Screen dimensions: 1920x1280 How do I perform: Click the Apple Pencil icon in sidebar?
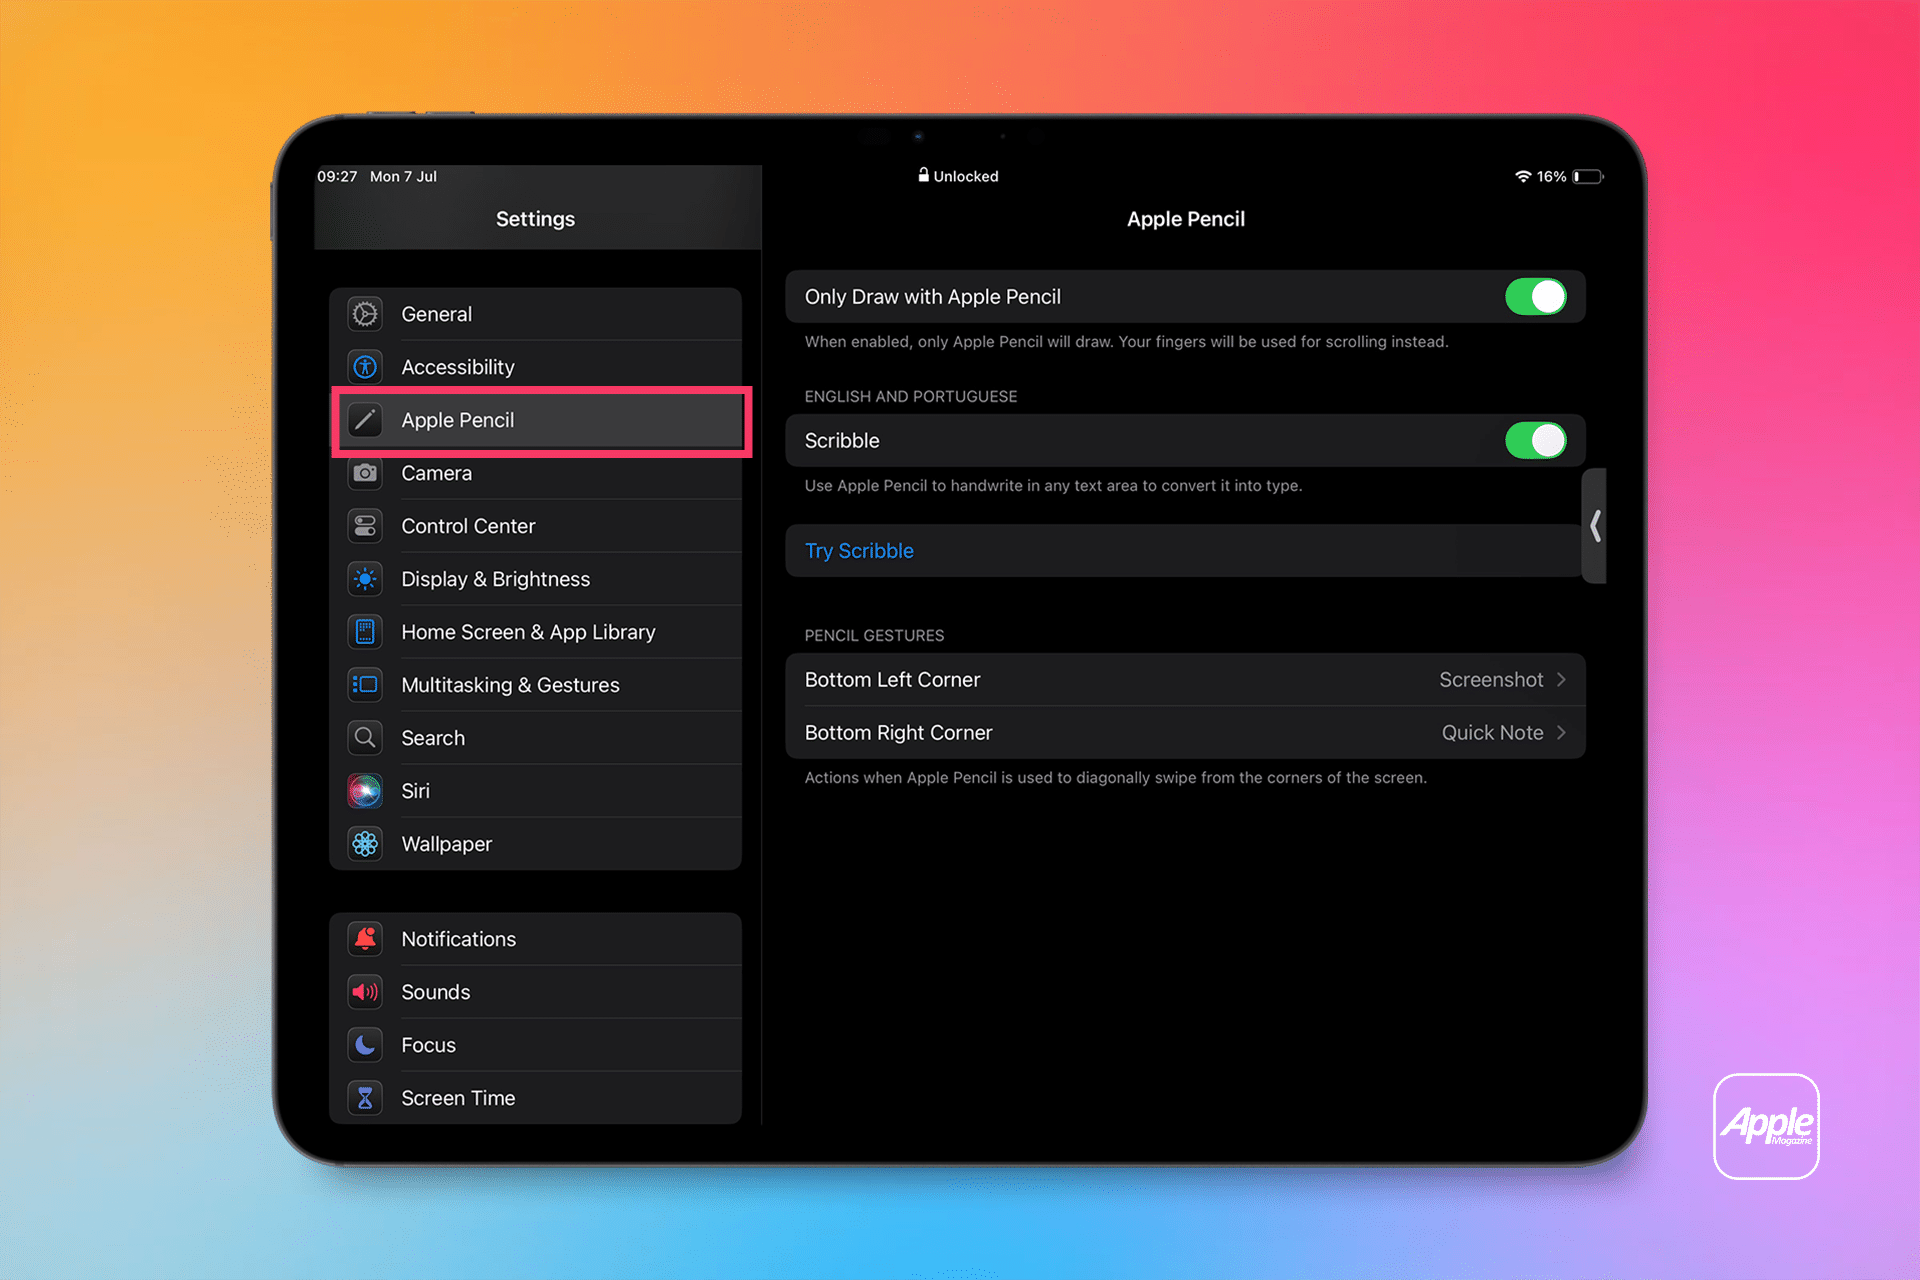(365, 420)
